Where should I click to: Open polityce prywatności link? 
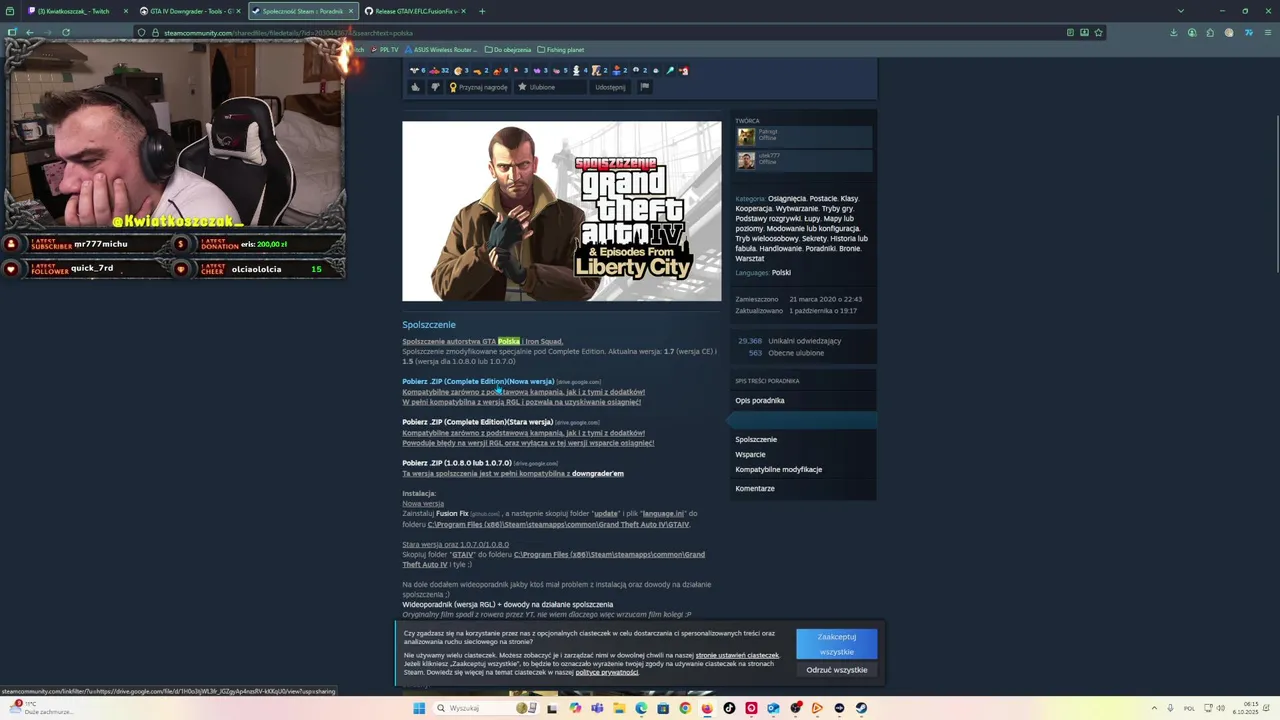click(x=606, y=672)
